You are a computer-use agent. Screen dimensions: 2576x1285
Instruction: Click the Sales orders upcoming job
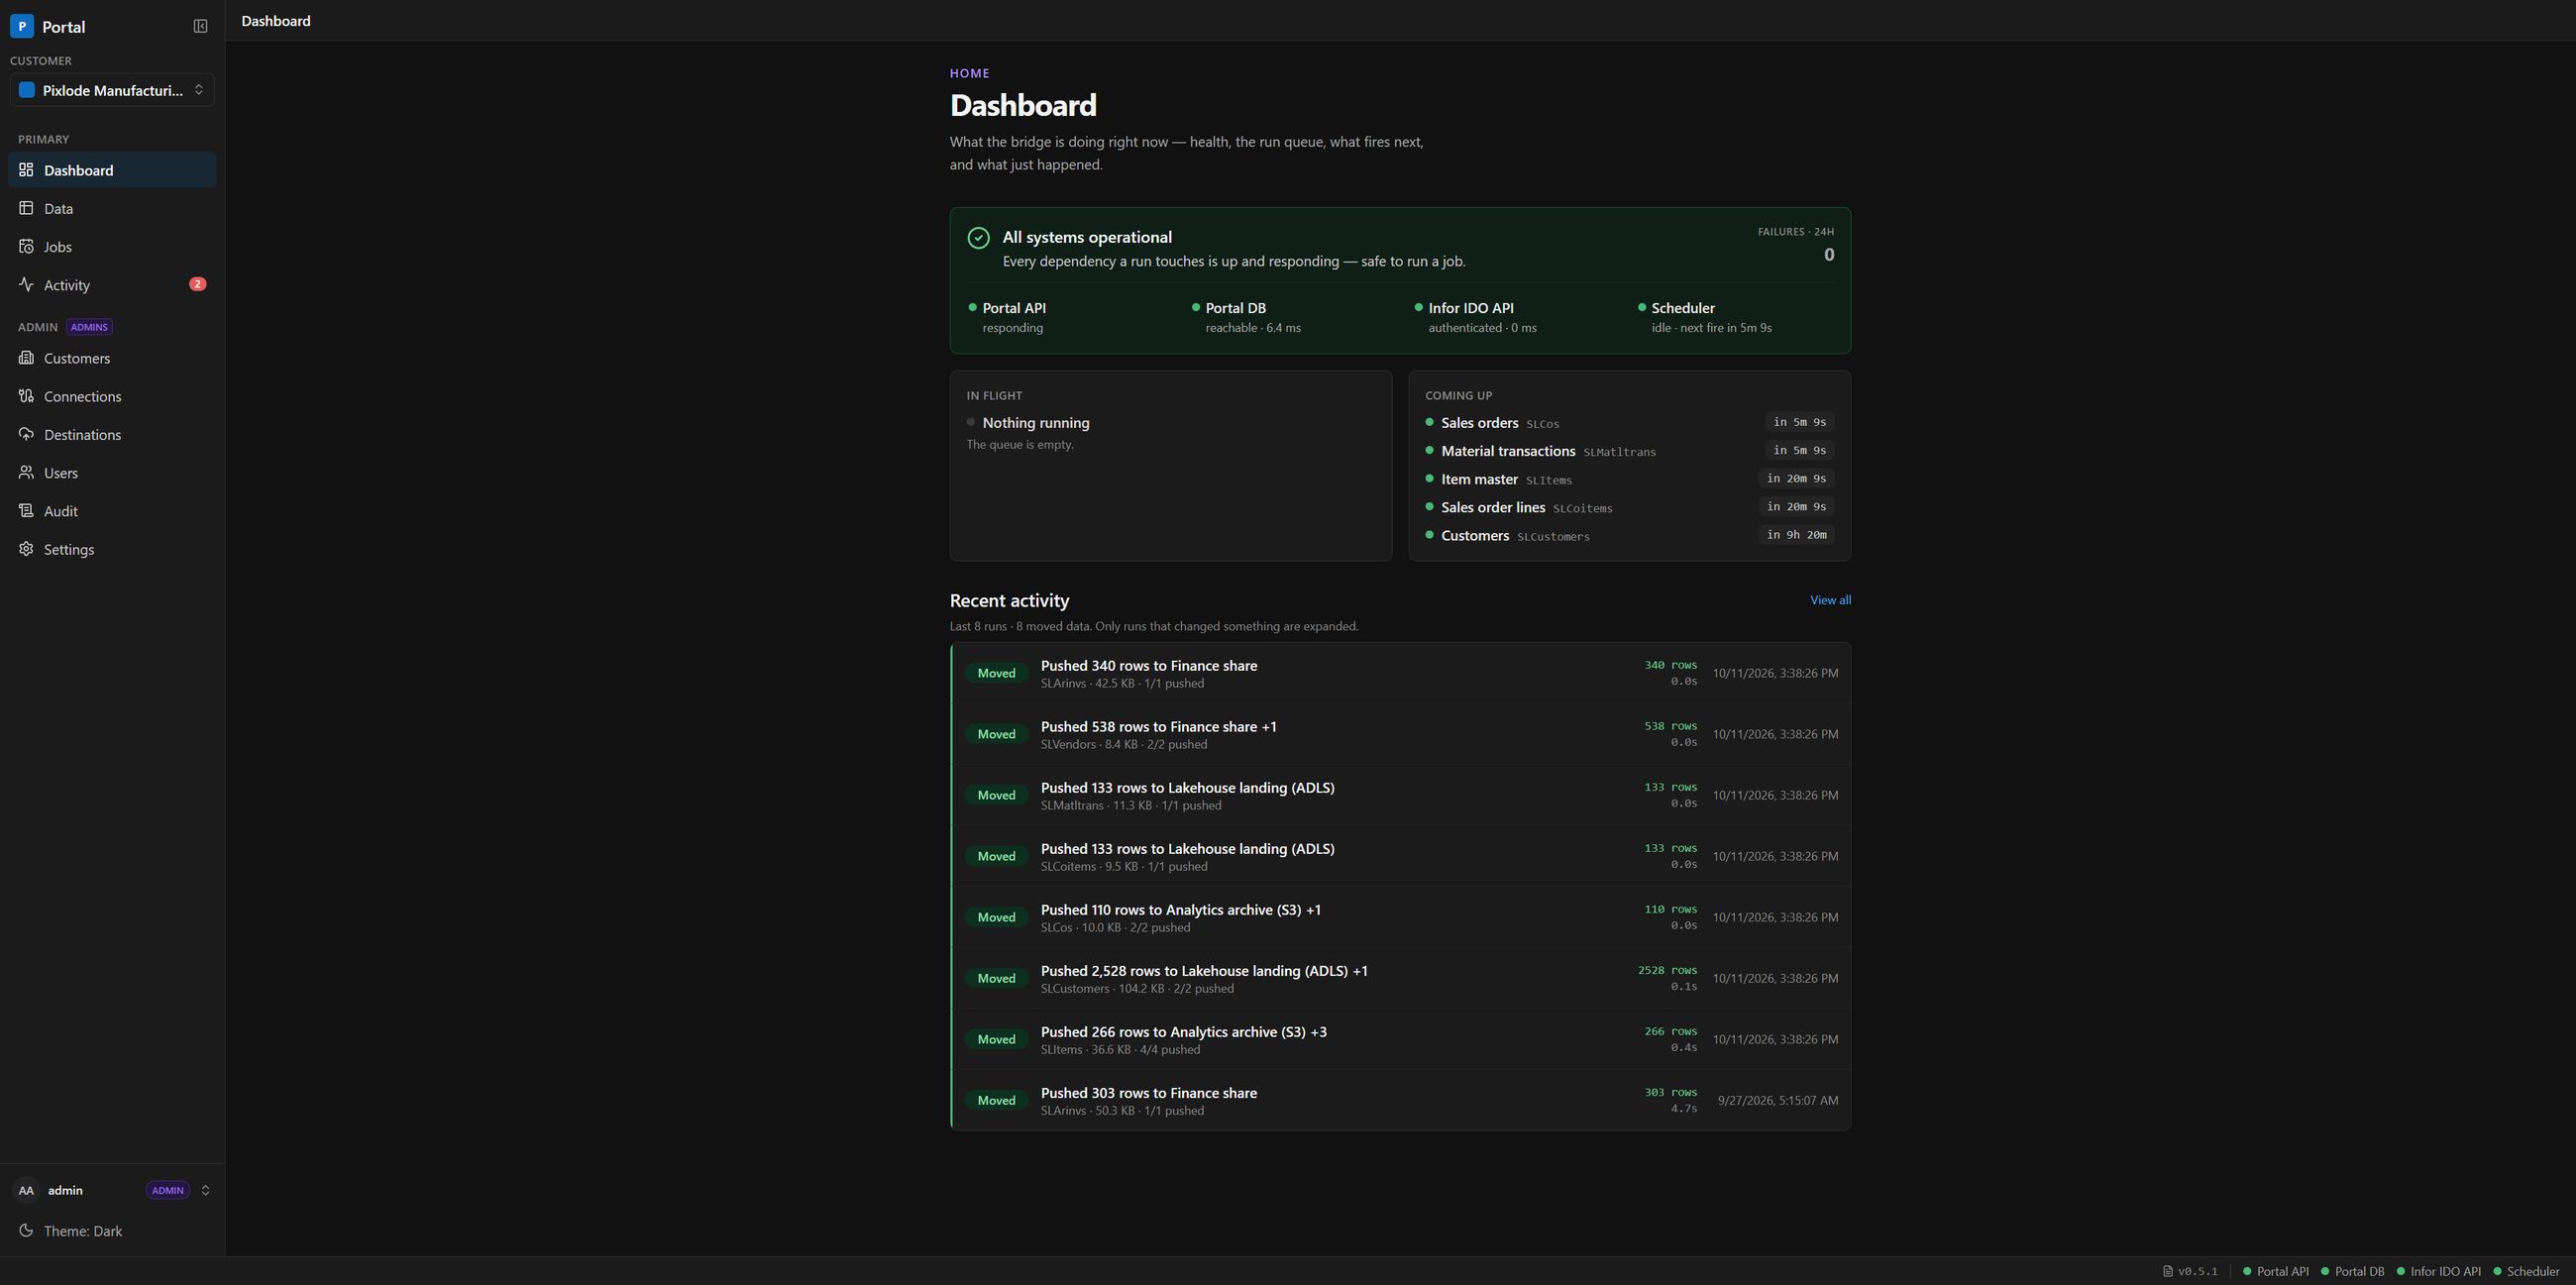pyautogui.click(x=1630, y=422)
